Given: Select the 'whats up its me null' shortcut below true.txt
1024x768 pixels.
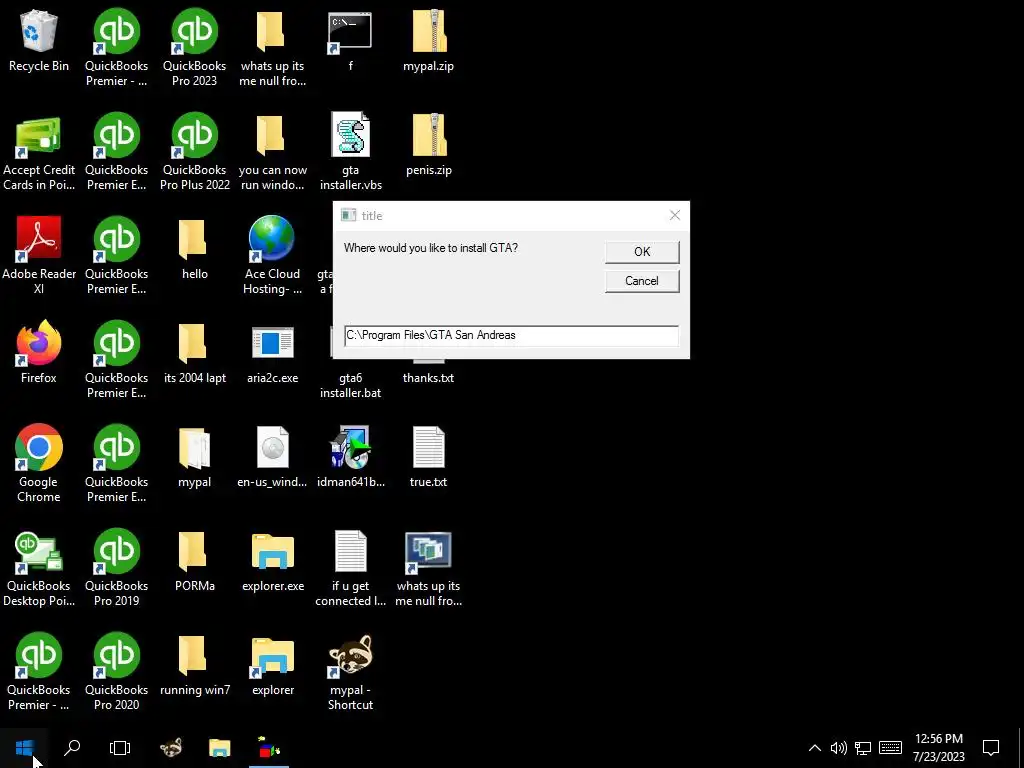Looking at the screenshot, I should pos(428,568).
